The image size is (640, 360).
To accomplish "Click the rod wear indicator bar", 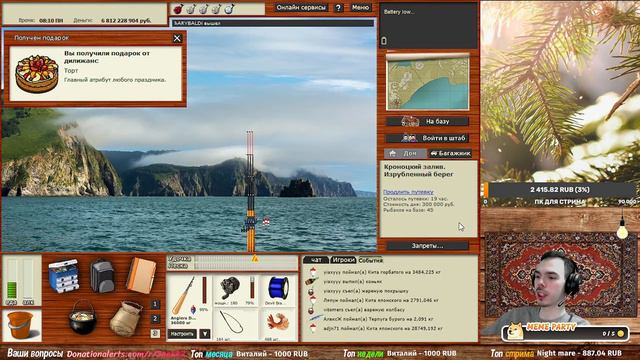I will [204, 290].
